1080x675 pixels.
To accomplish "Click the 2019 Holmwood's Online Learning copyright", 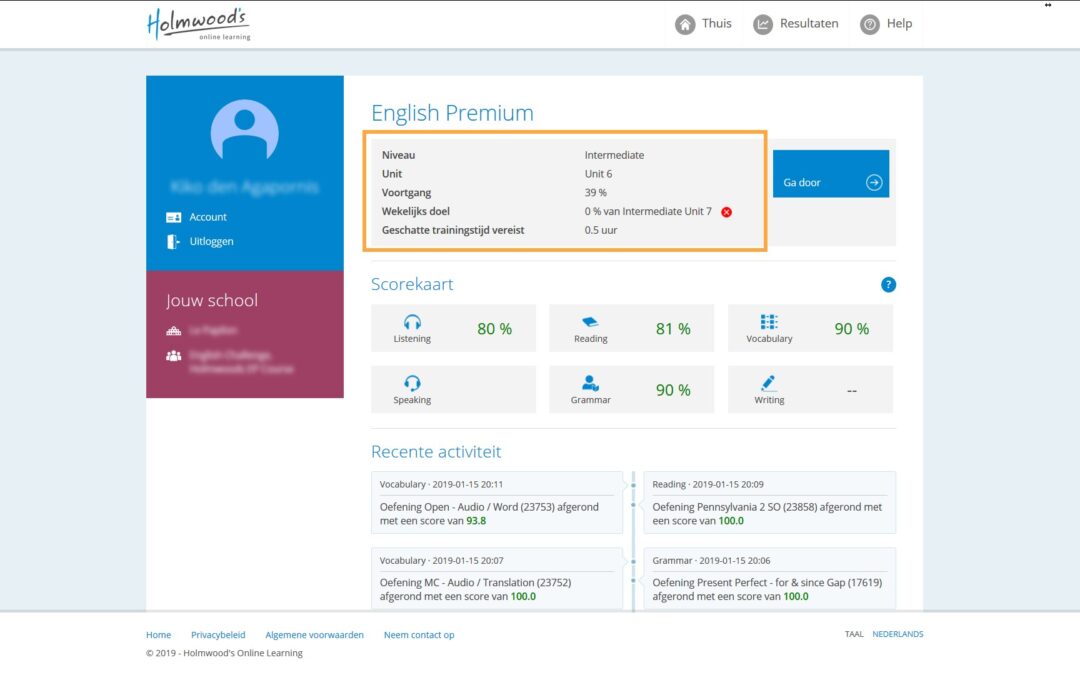I will [x=224, y=653].
